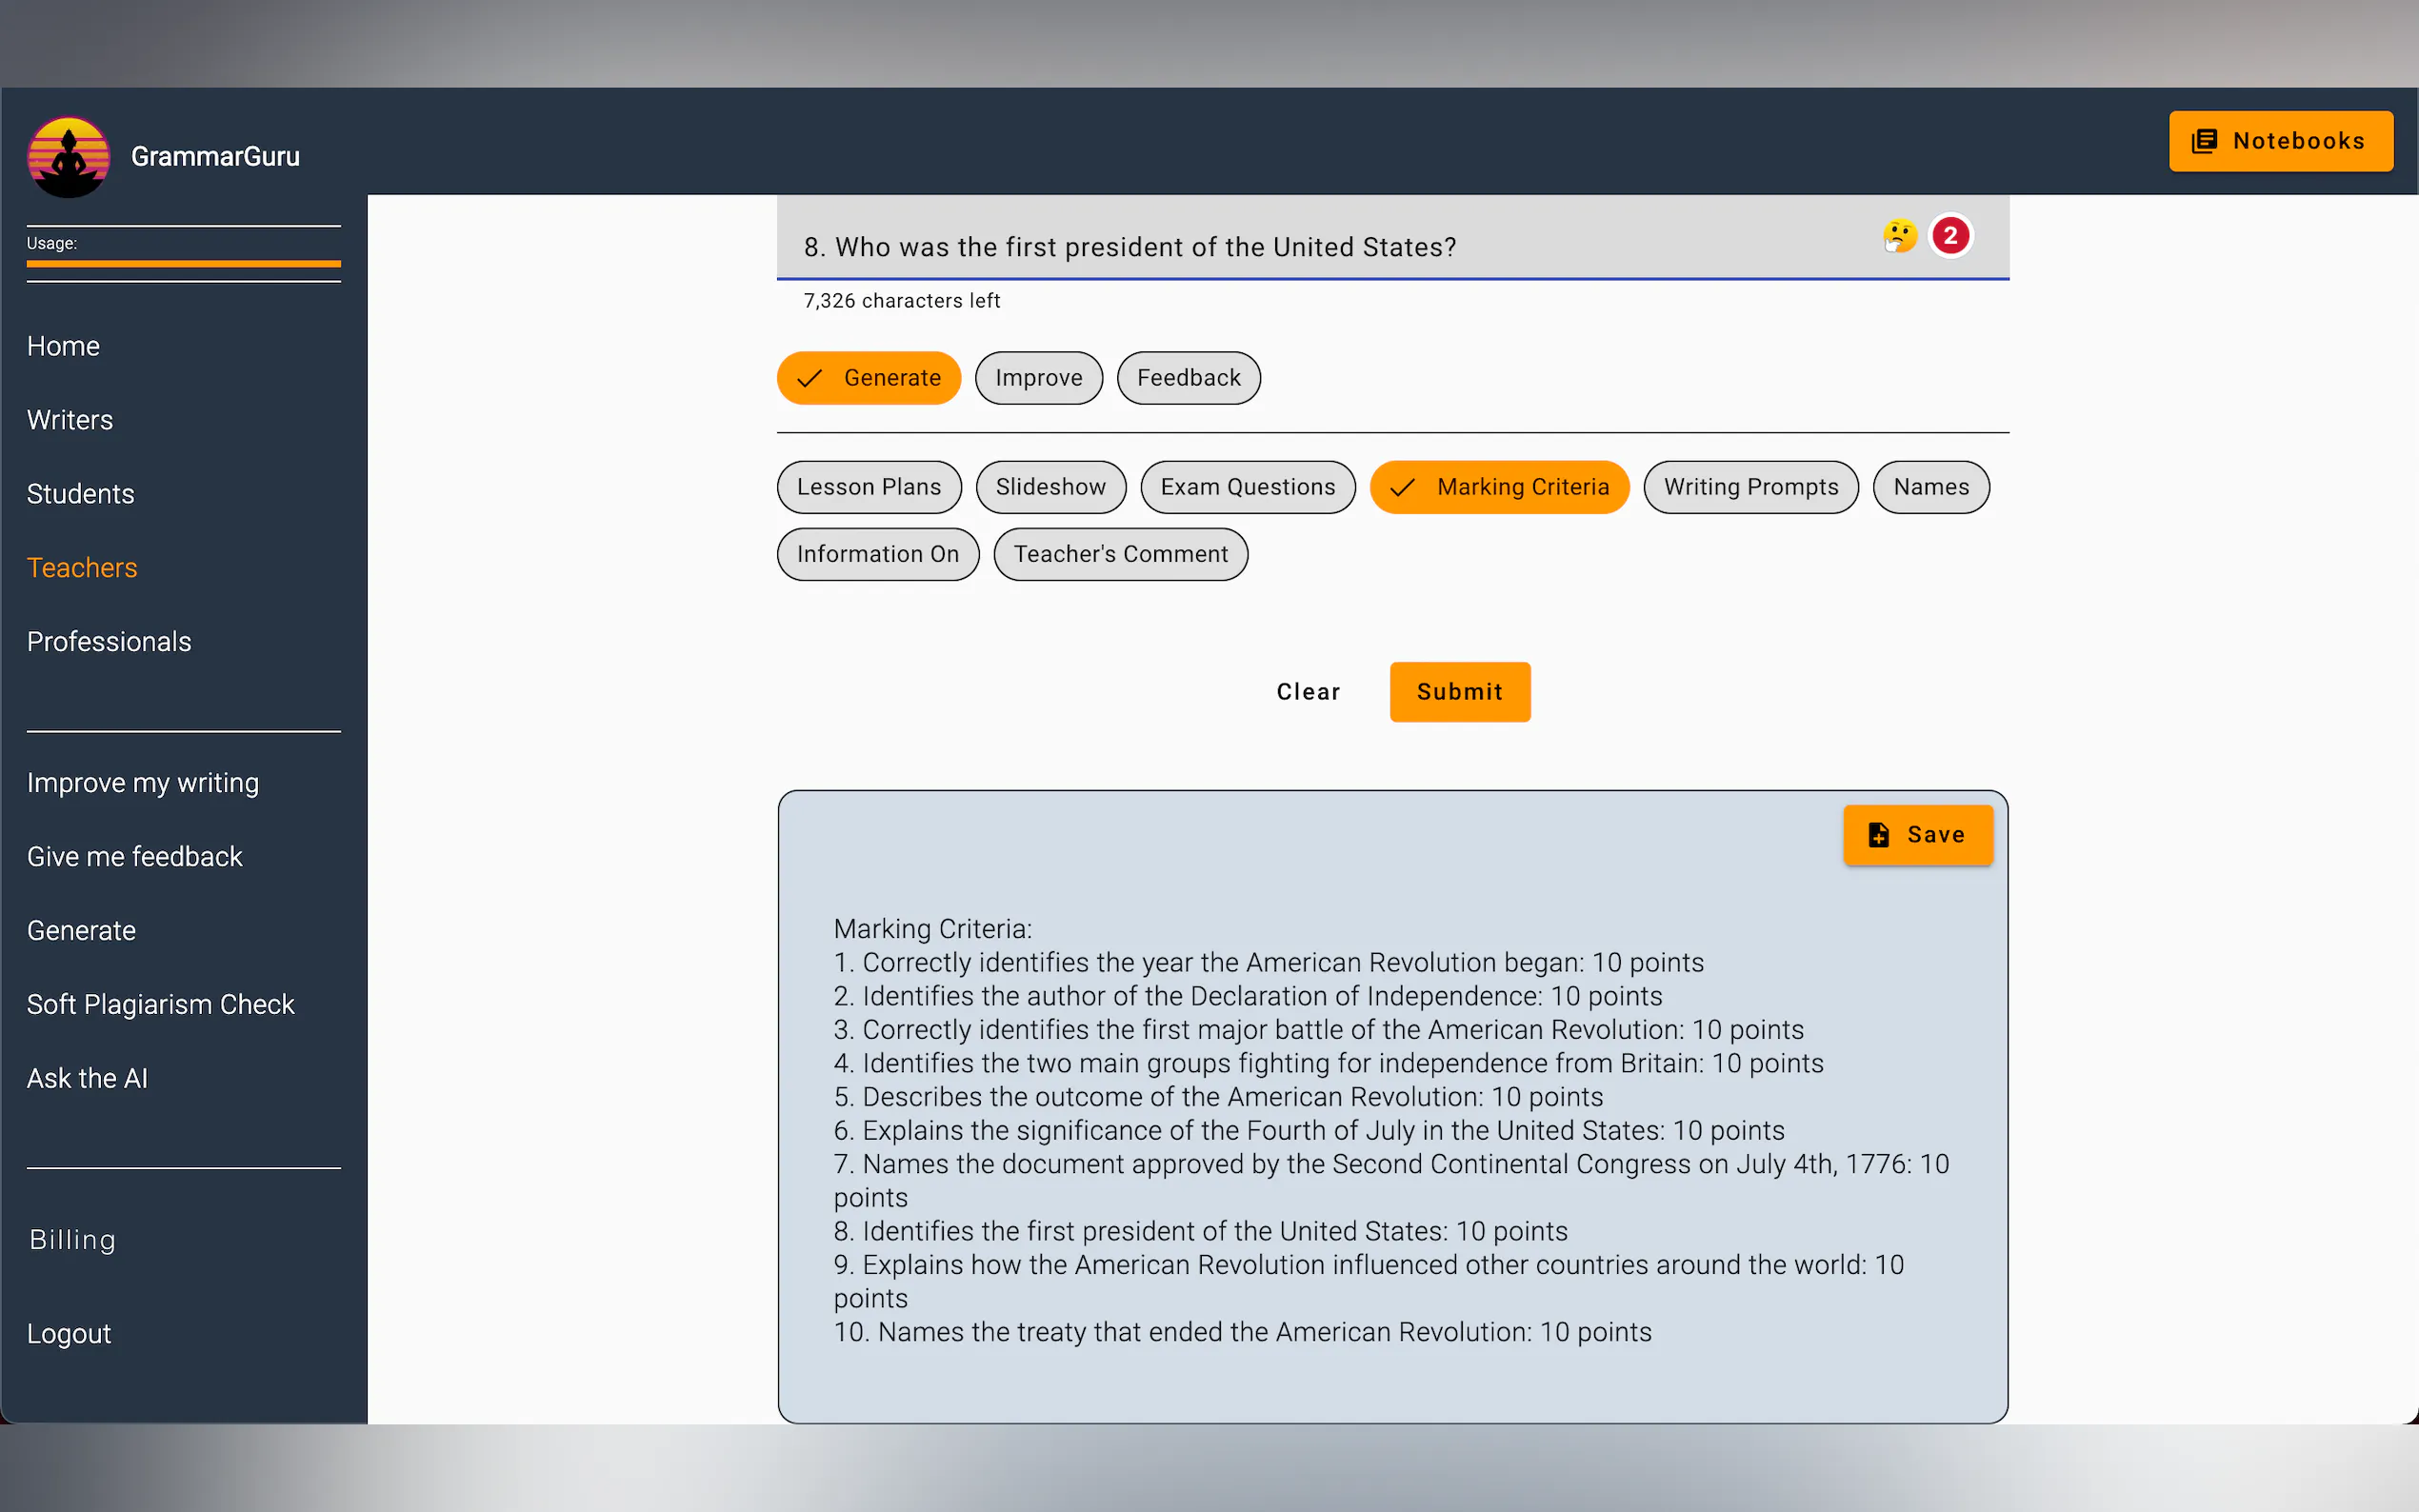
Task: Choose the Lesson Plans option
Action: [x=868, y=487]
